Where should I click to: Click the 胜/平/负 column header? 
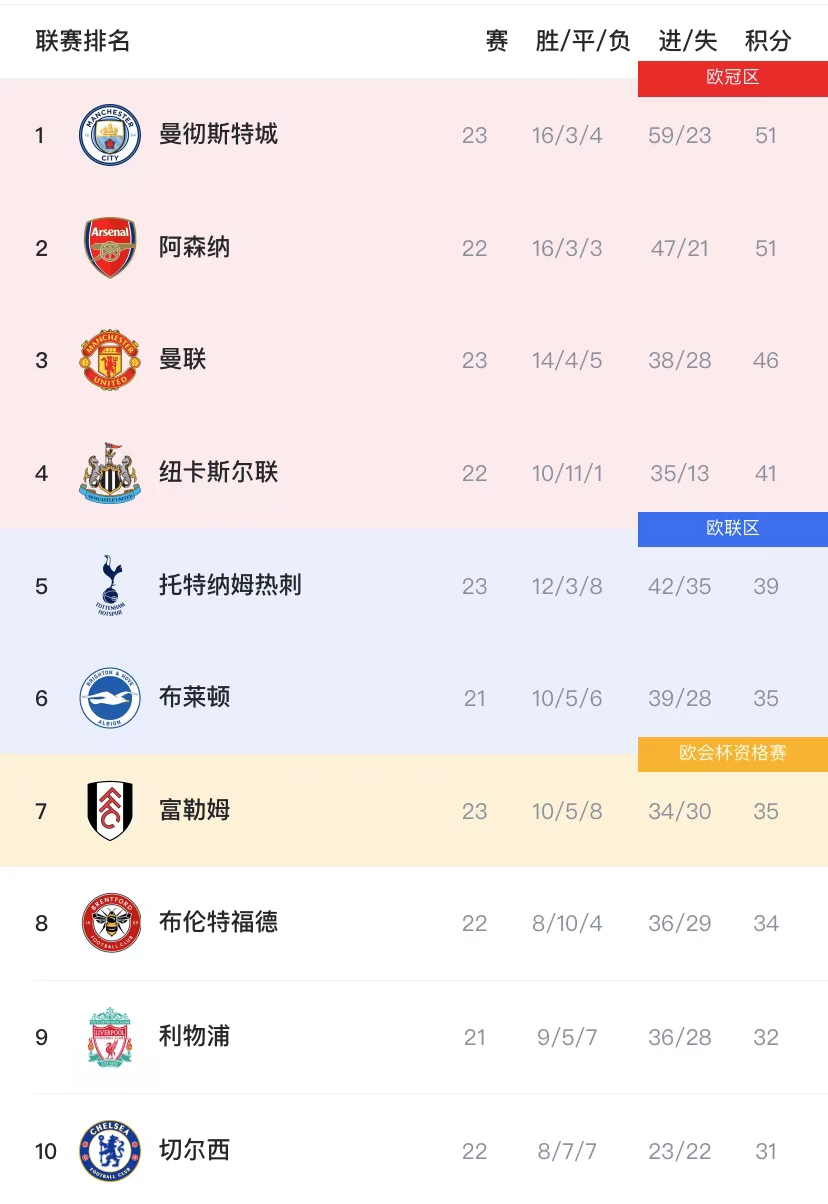click(583, 41)
